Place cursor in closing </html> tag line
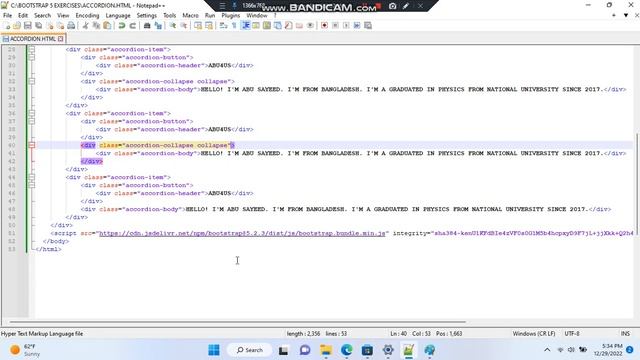Image resolution: width=640 pixels, height=360 pixels. 49,249
